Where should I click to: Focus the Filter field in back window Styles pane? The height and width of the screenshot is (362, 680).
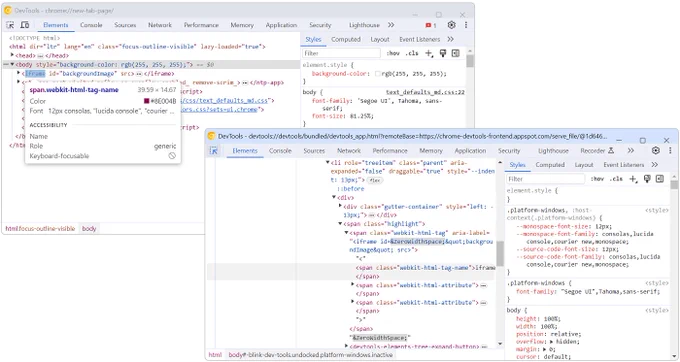pyautogui.click(x=342, y=53)
